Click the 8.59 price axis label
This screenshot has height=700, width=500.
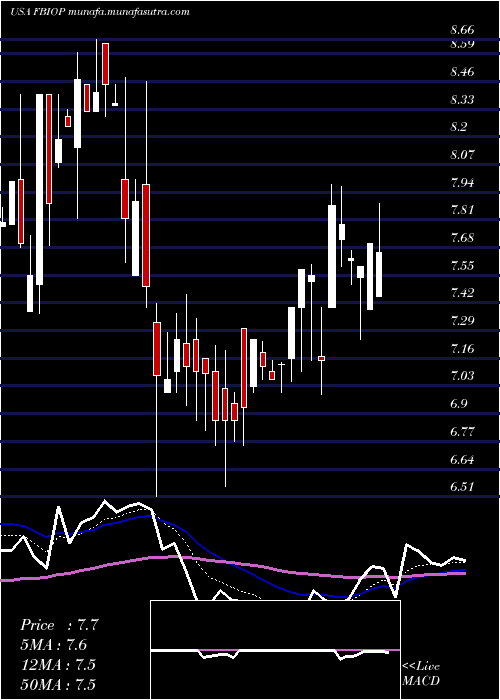pyautogui.click(x=462, y=44)
